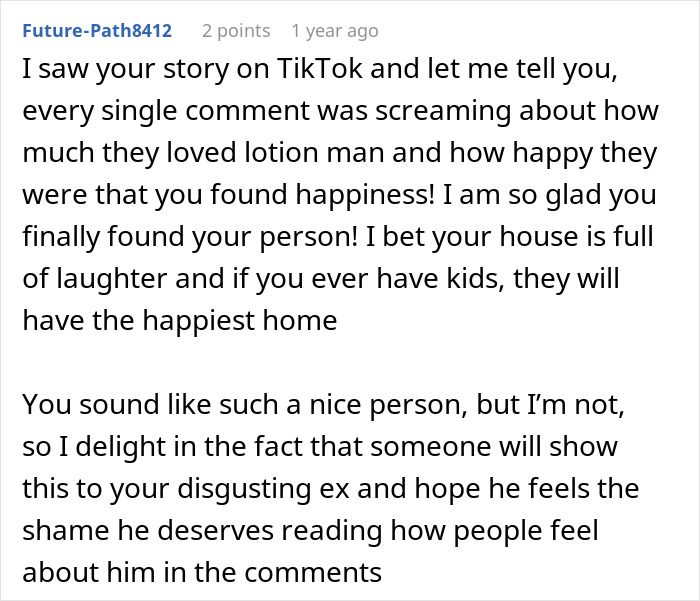Click the word "glad" in the comment

[x=569, y=195]
